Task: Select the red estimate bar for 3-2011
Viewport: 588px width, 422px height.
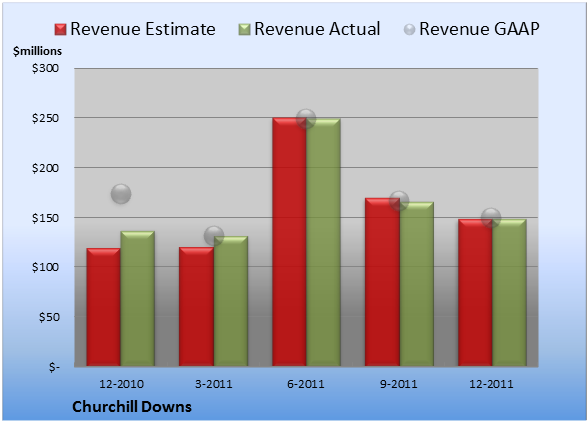Action: (x=196, y=307)
